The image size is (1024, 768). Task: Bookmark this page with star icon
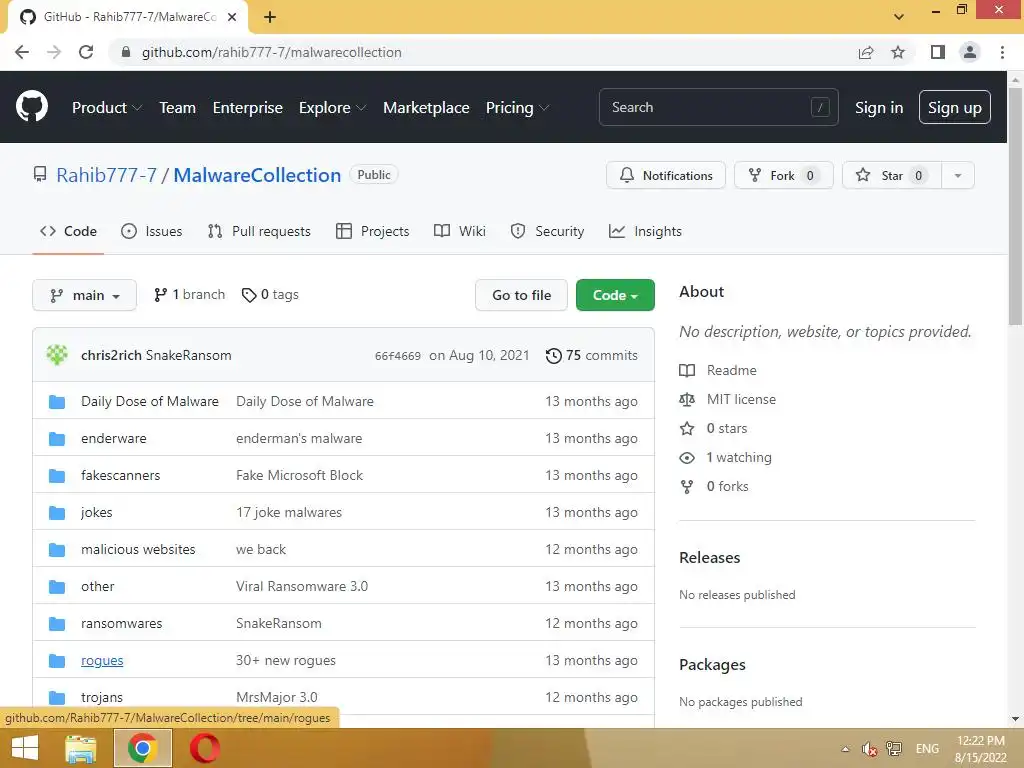tap(898, 52)
